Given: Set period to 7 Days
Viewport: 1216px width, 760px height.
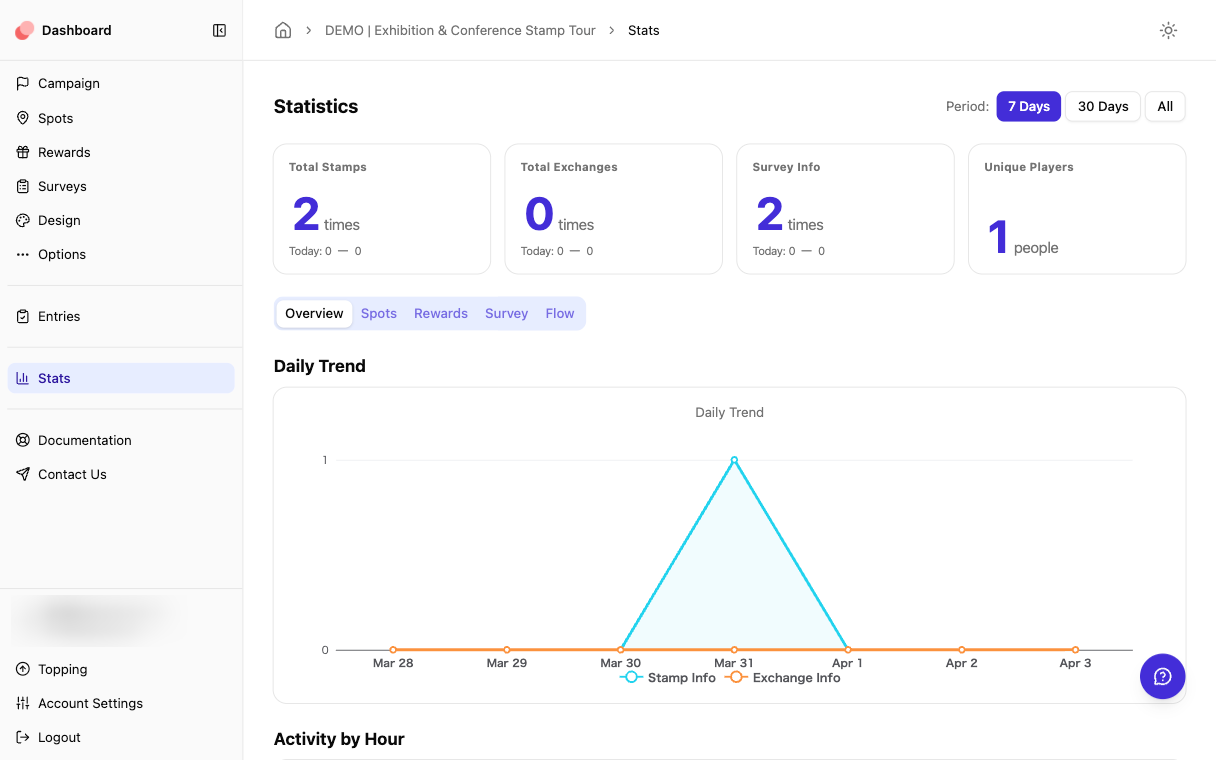Looking at the screenshot, I should (1029, 106).
